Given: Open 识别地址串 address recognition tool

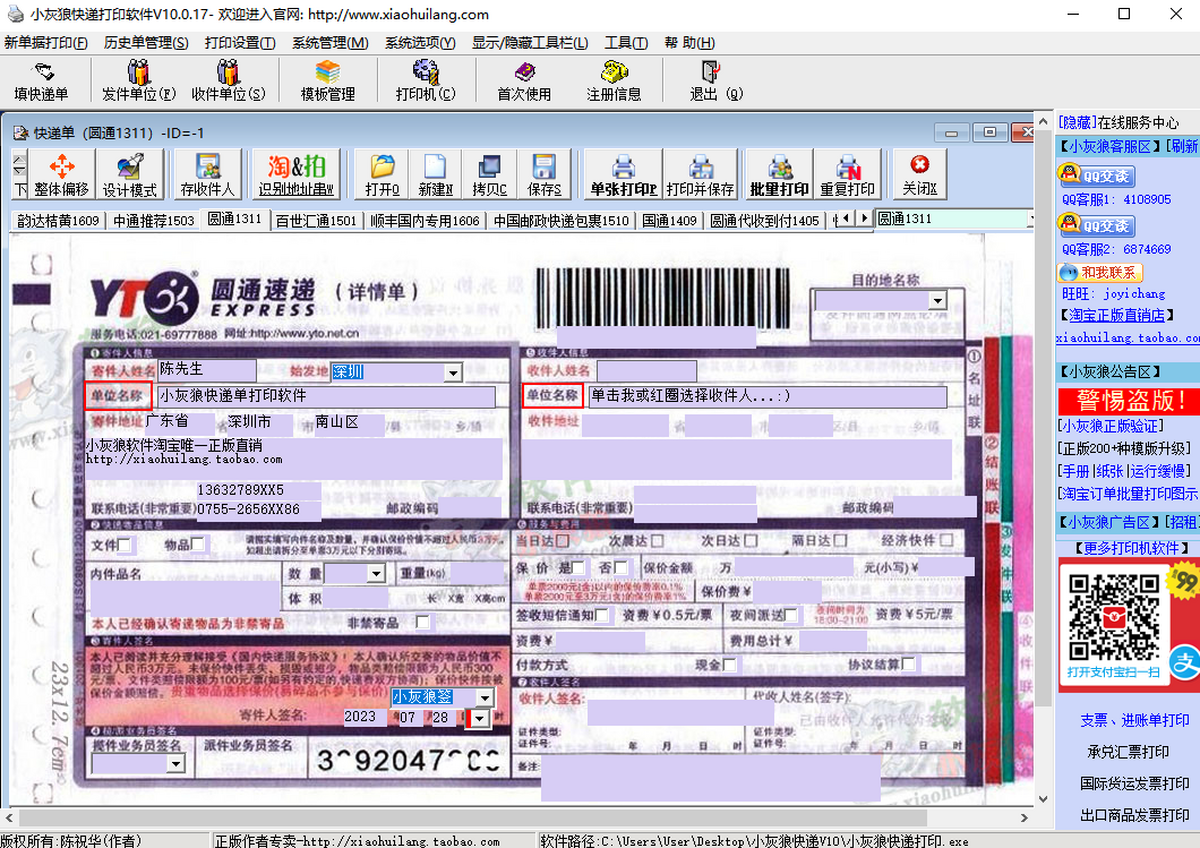Looking at the screenshot, I should coord(297,175).
